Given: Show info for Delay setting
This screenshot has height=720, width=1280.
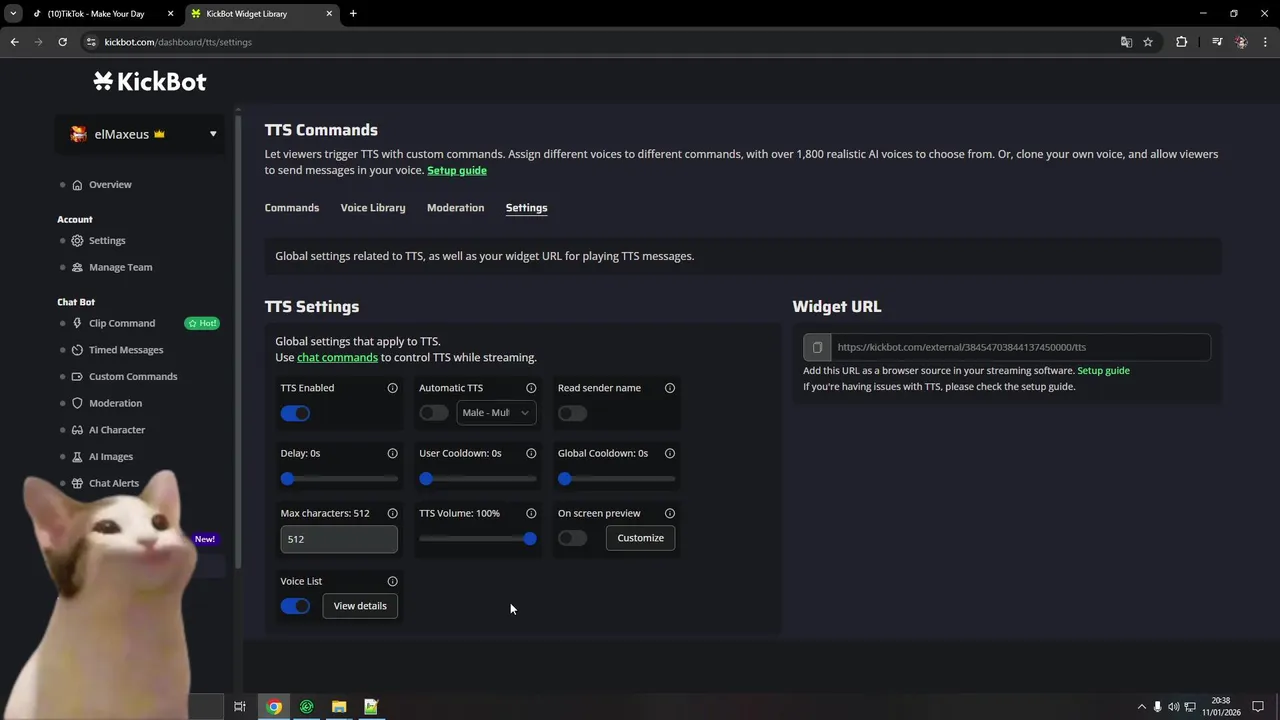Looking at the screenshot, I should [392, 453].
